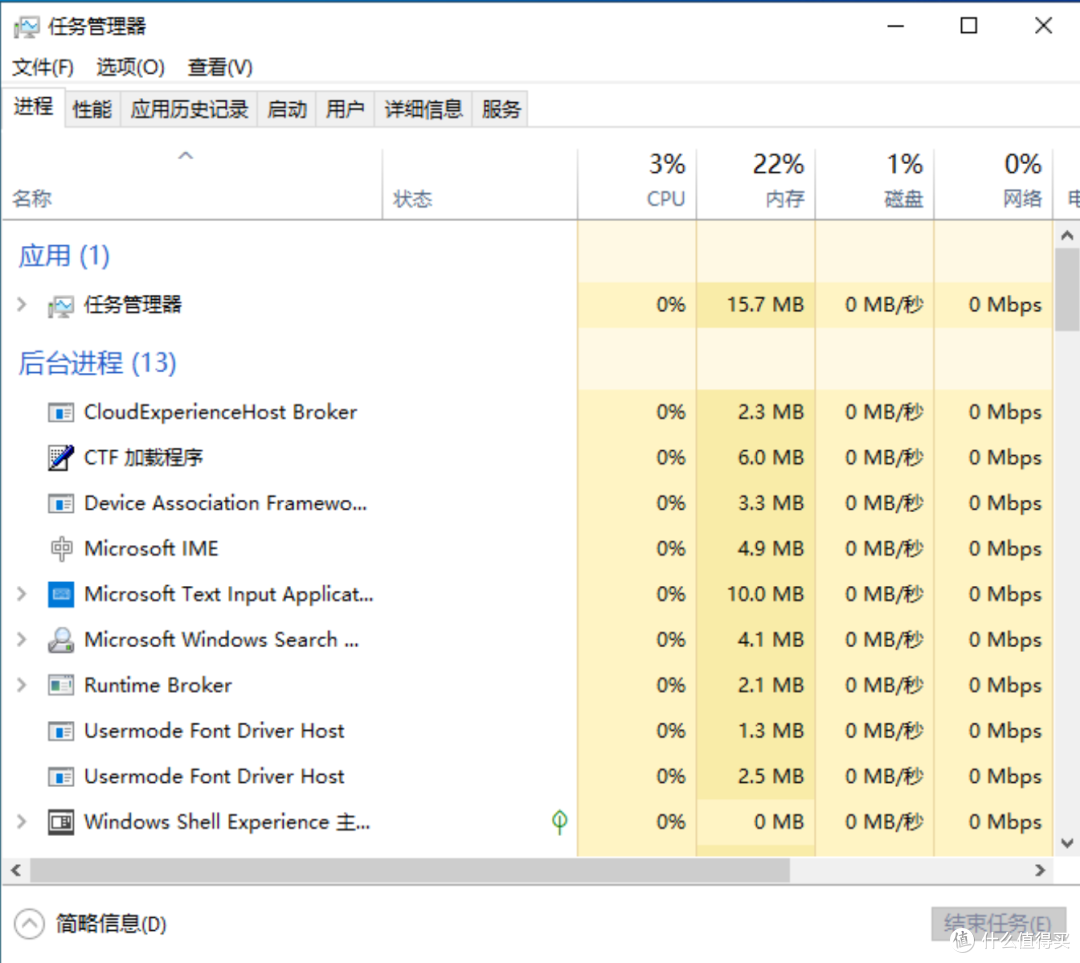Switch to the 性能 tab
This screenshot has height=963, width=1080.
click(92, 109)
